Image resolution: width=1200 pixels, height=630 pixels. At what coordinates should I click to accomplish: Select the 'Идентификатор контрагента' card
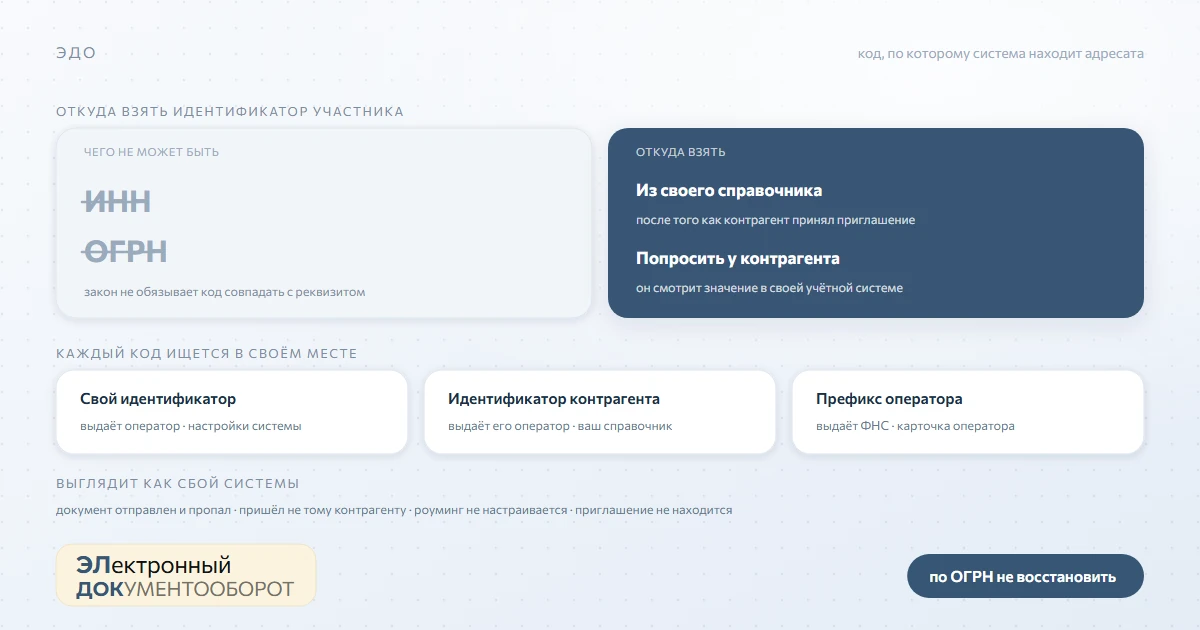tap(600, 412)
